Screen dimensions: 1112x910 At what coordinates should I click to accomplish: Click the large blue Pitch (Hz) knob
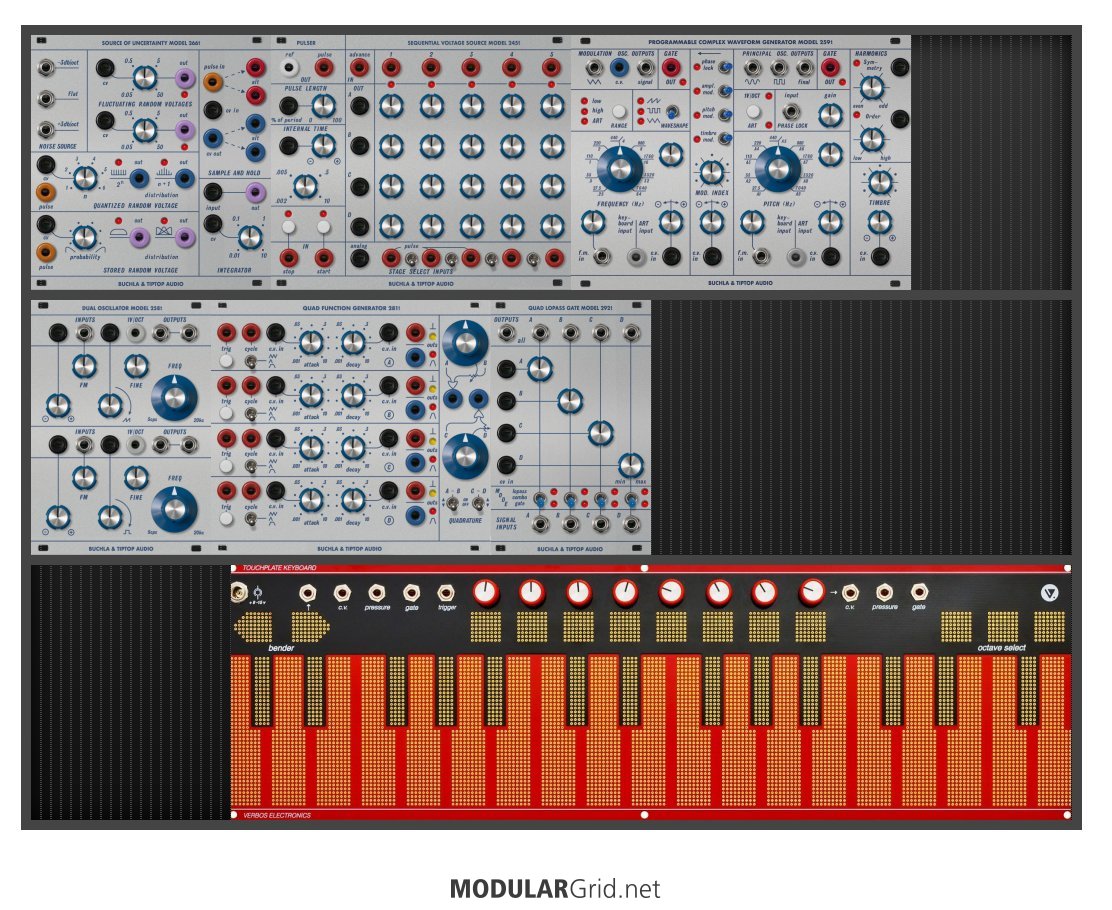[778, 169]
